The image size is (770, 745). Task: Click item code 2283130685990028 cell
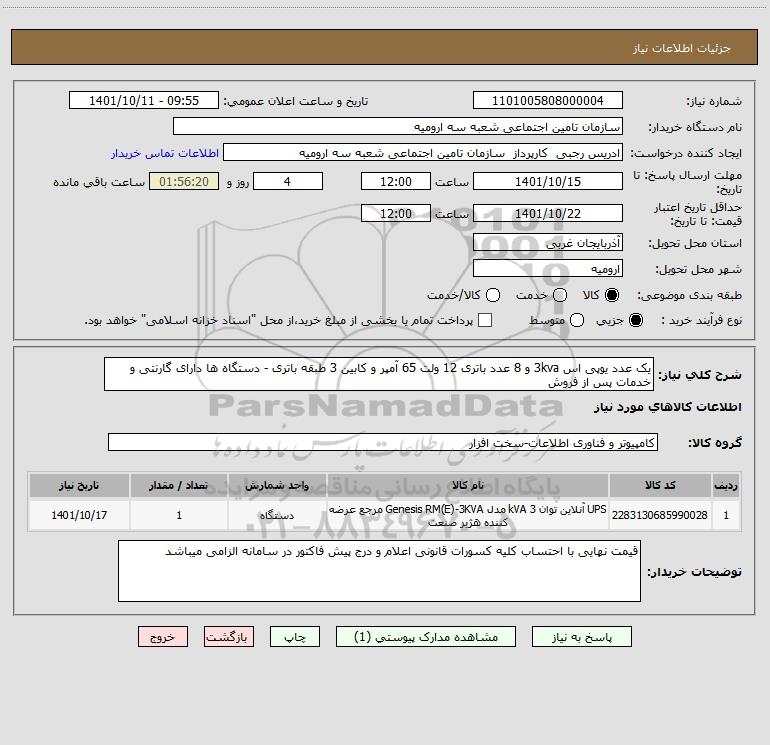tap(660, 515)
